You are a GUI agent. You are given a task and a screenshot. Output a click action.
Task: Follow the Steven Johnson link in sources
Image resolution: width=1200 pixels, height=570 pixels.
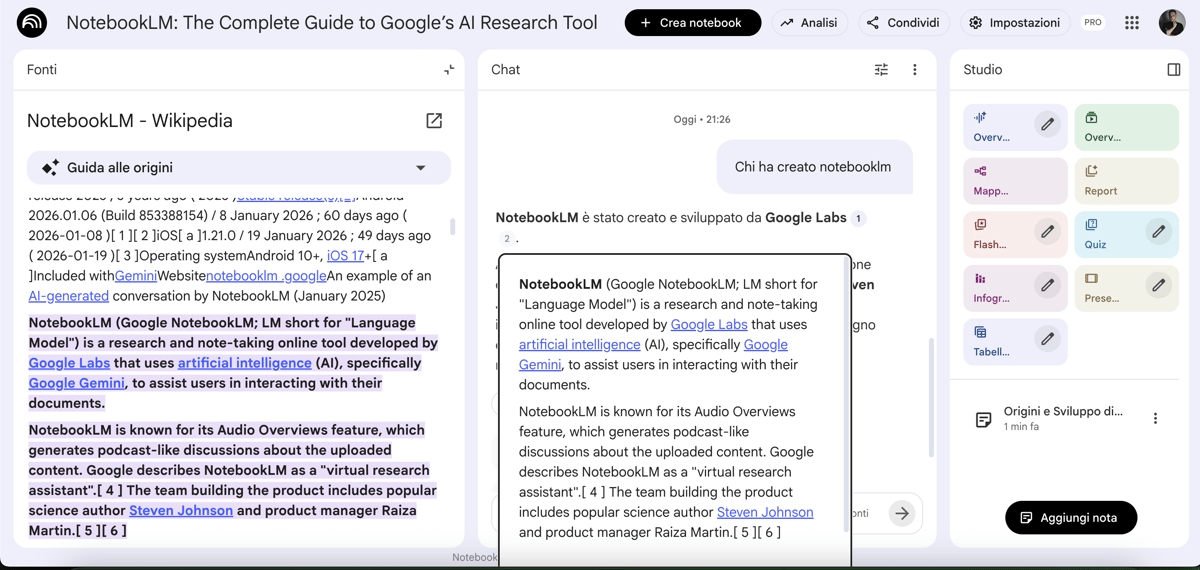(181, 510)
